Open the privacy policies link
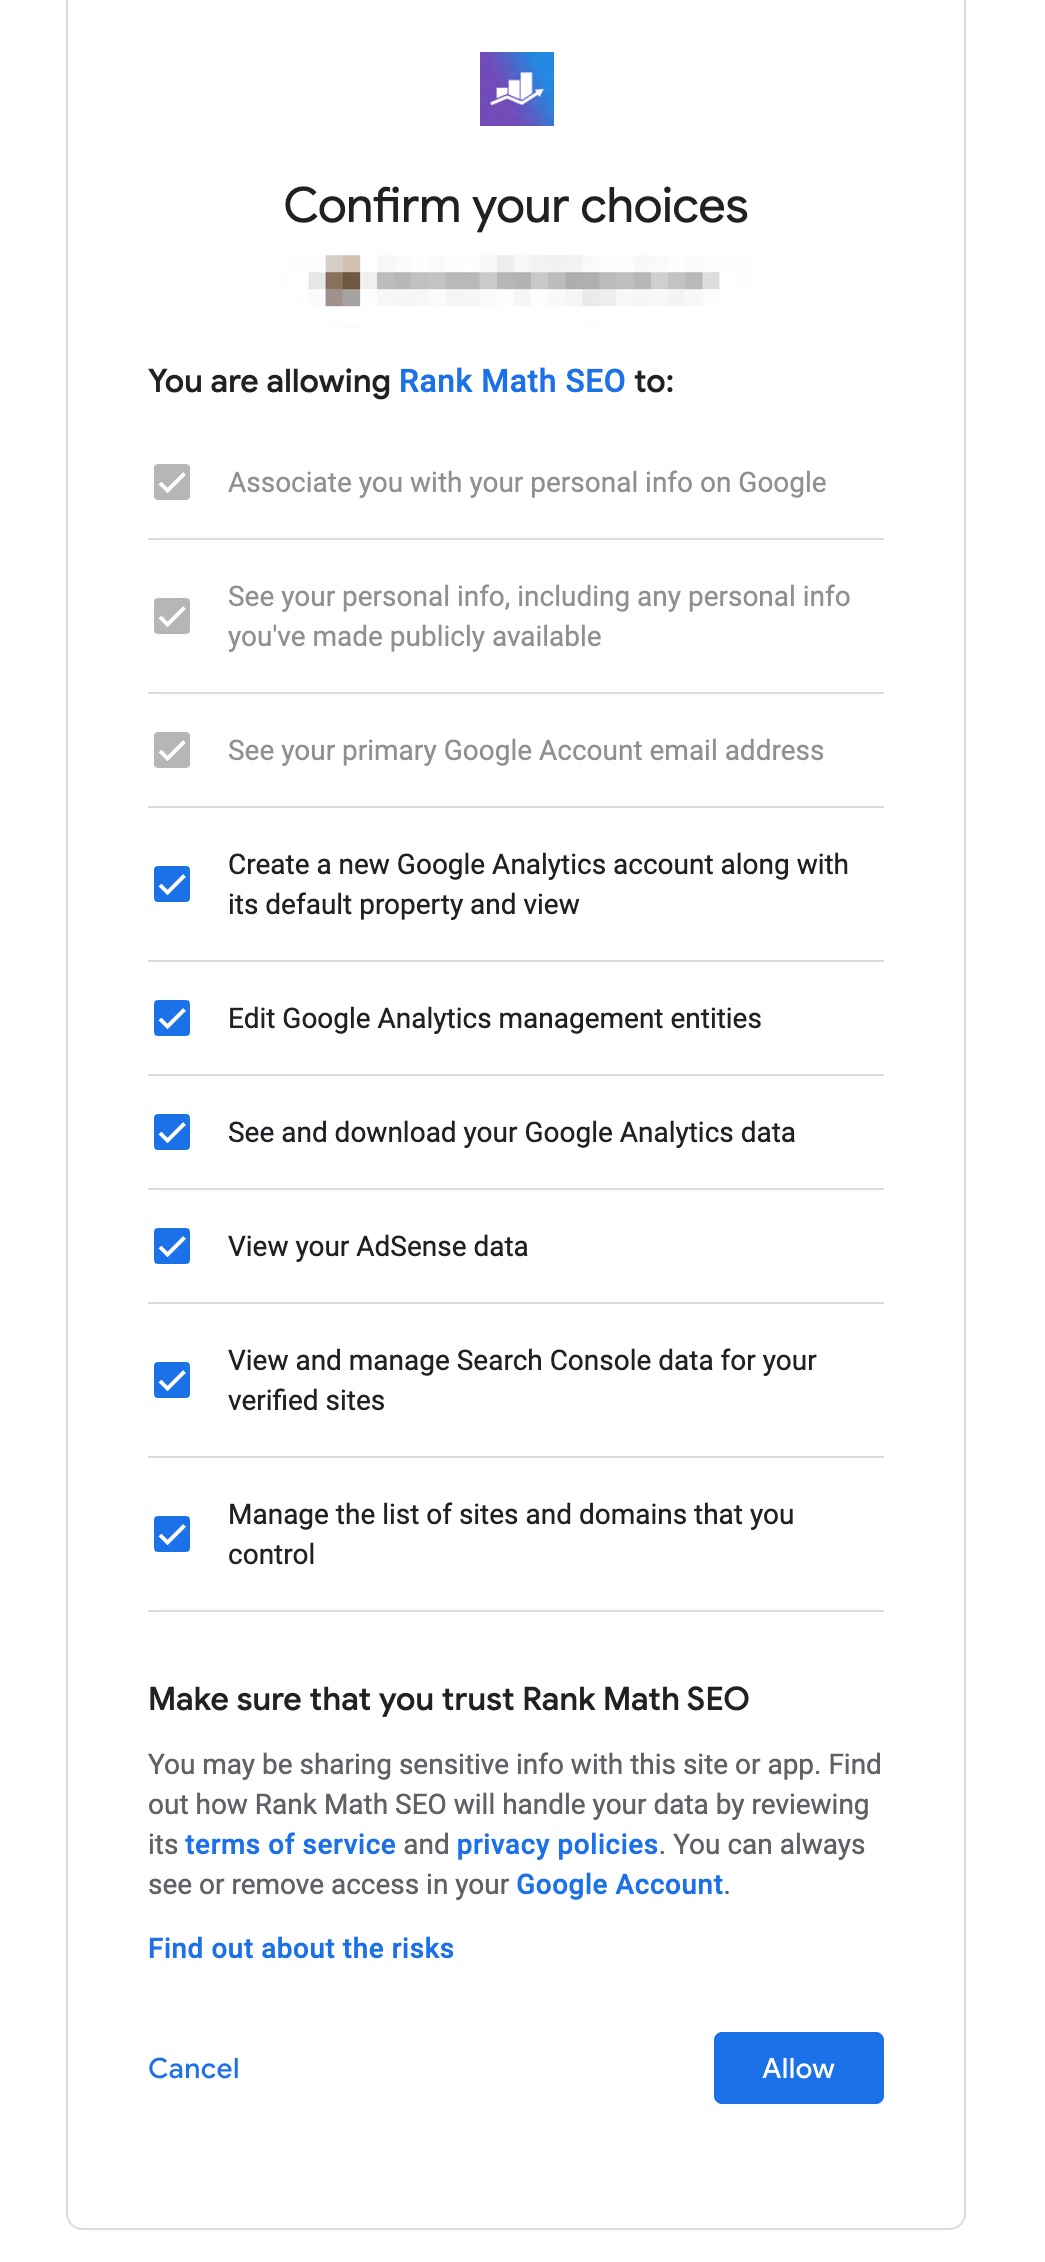Screen dimensions: 1045x2262 [557, 1844]
